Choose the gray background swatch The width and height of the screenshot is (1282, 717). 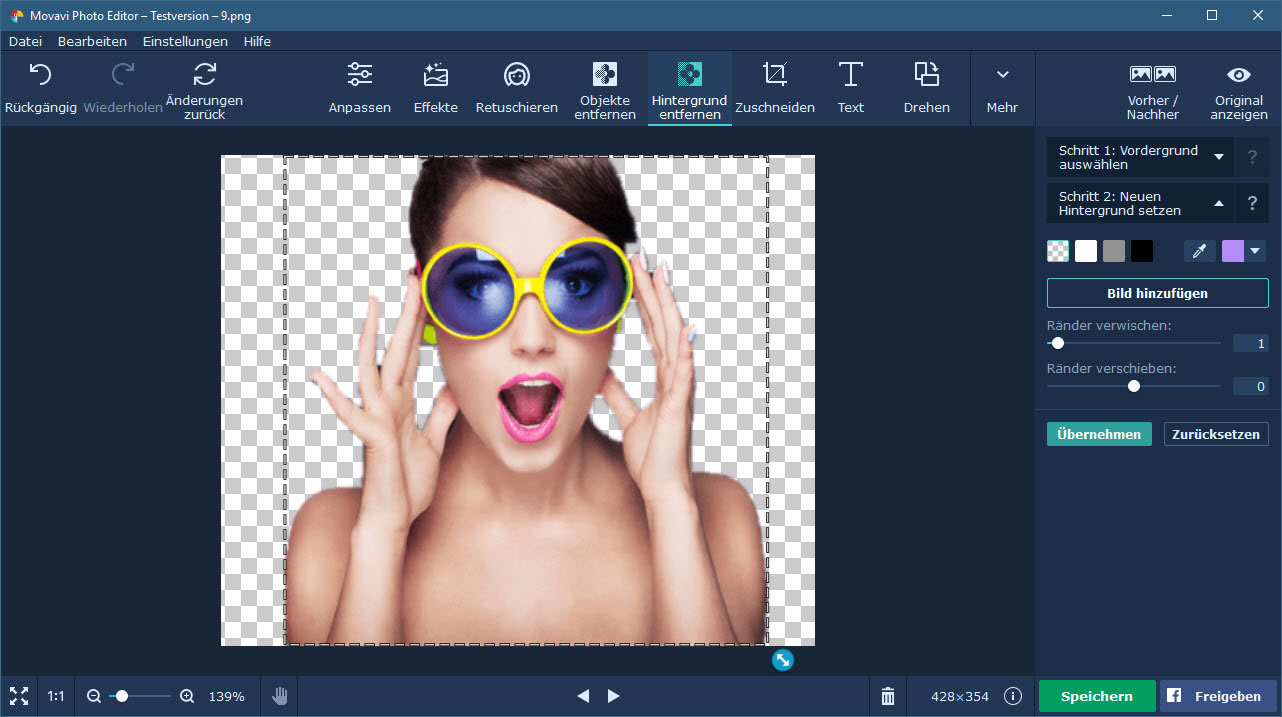pyautogui.click(x=1114, y=251)
